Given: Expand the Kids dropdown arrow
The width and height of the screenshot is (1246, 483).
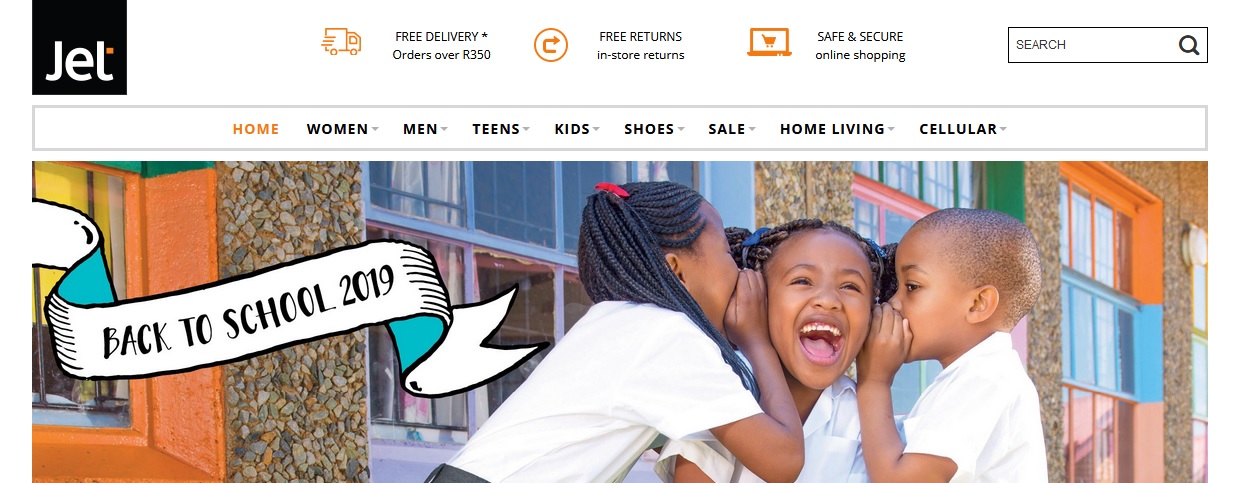Looking at the screenshot, I should [x=596, y=129].
